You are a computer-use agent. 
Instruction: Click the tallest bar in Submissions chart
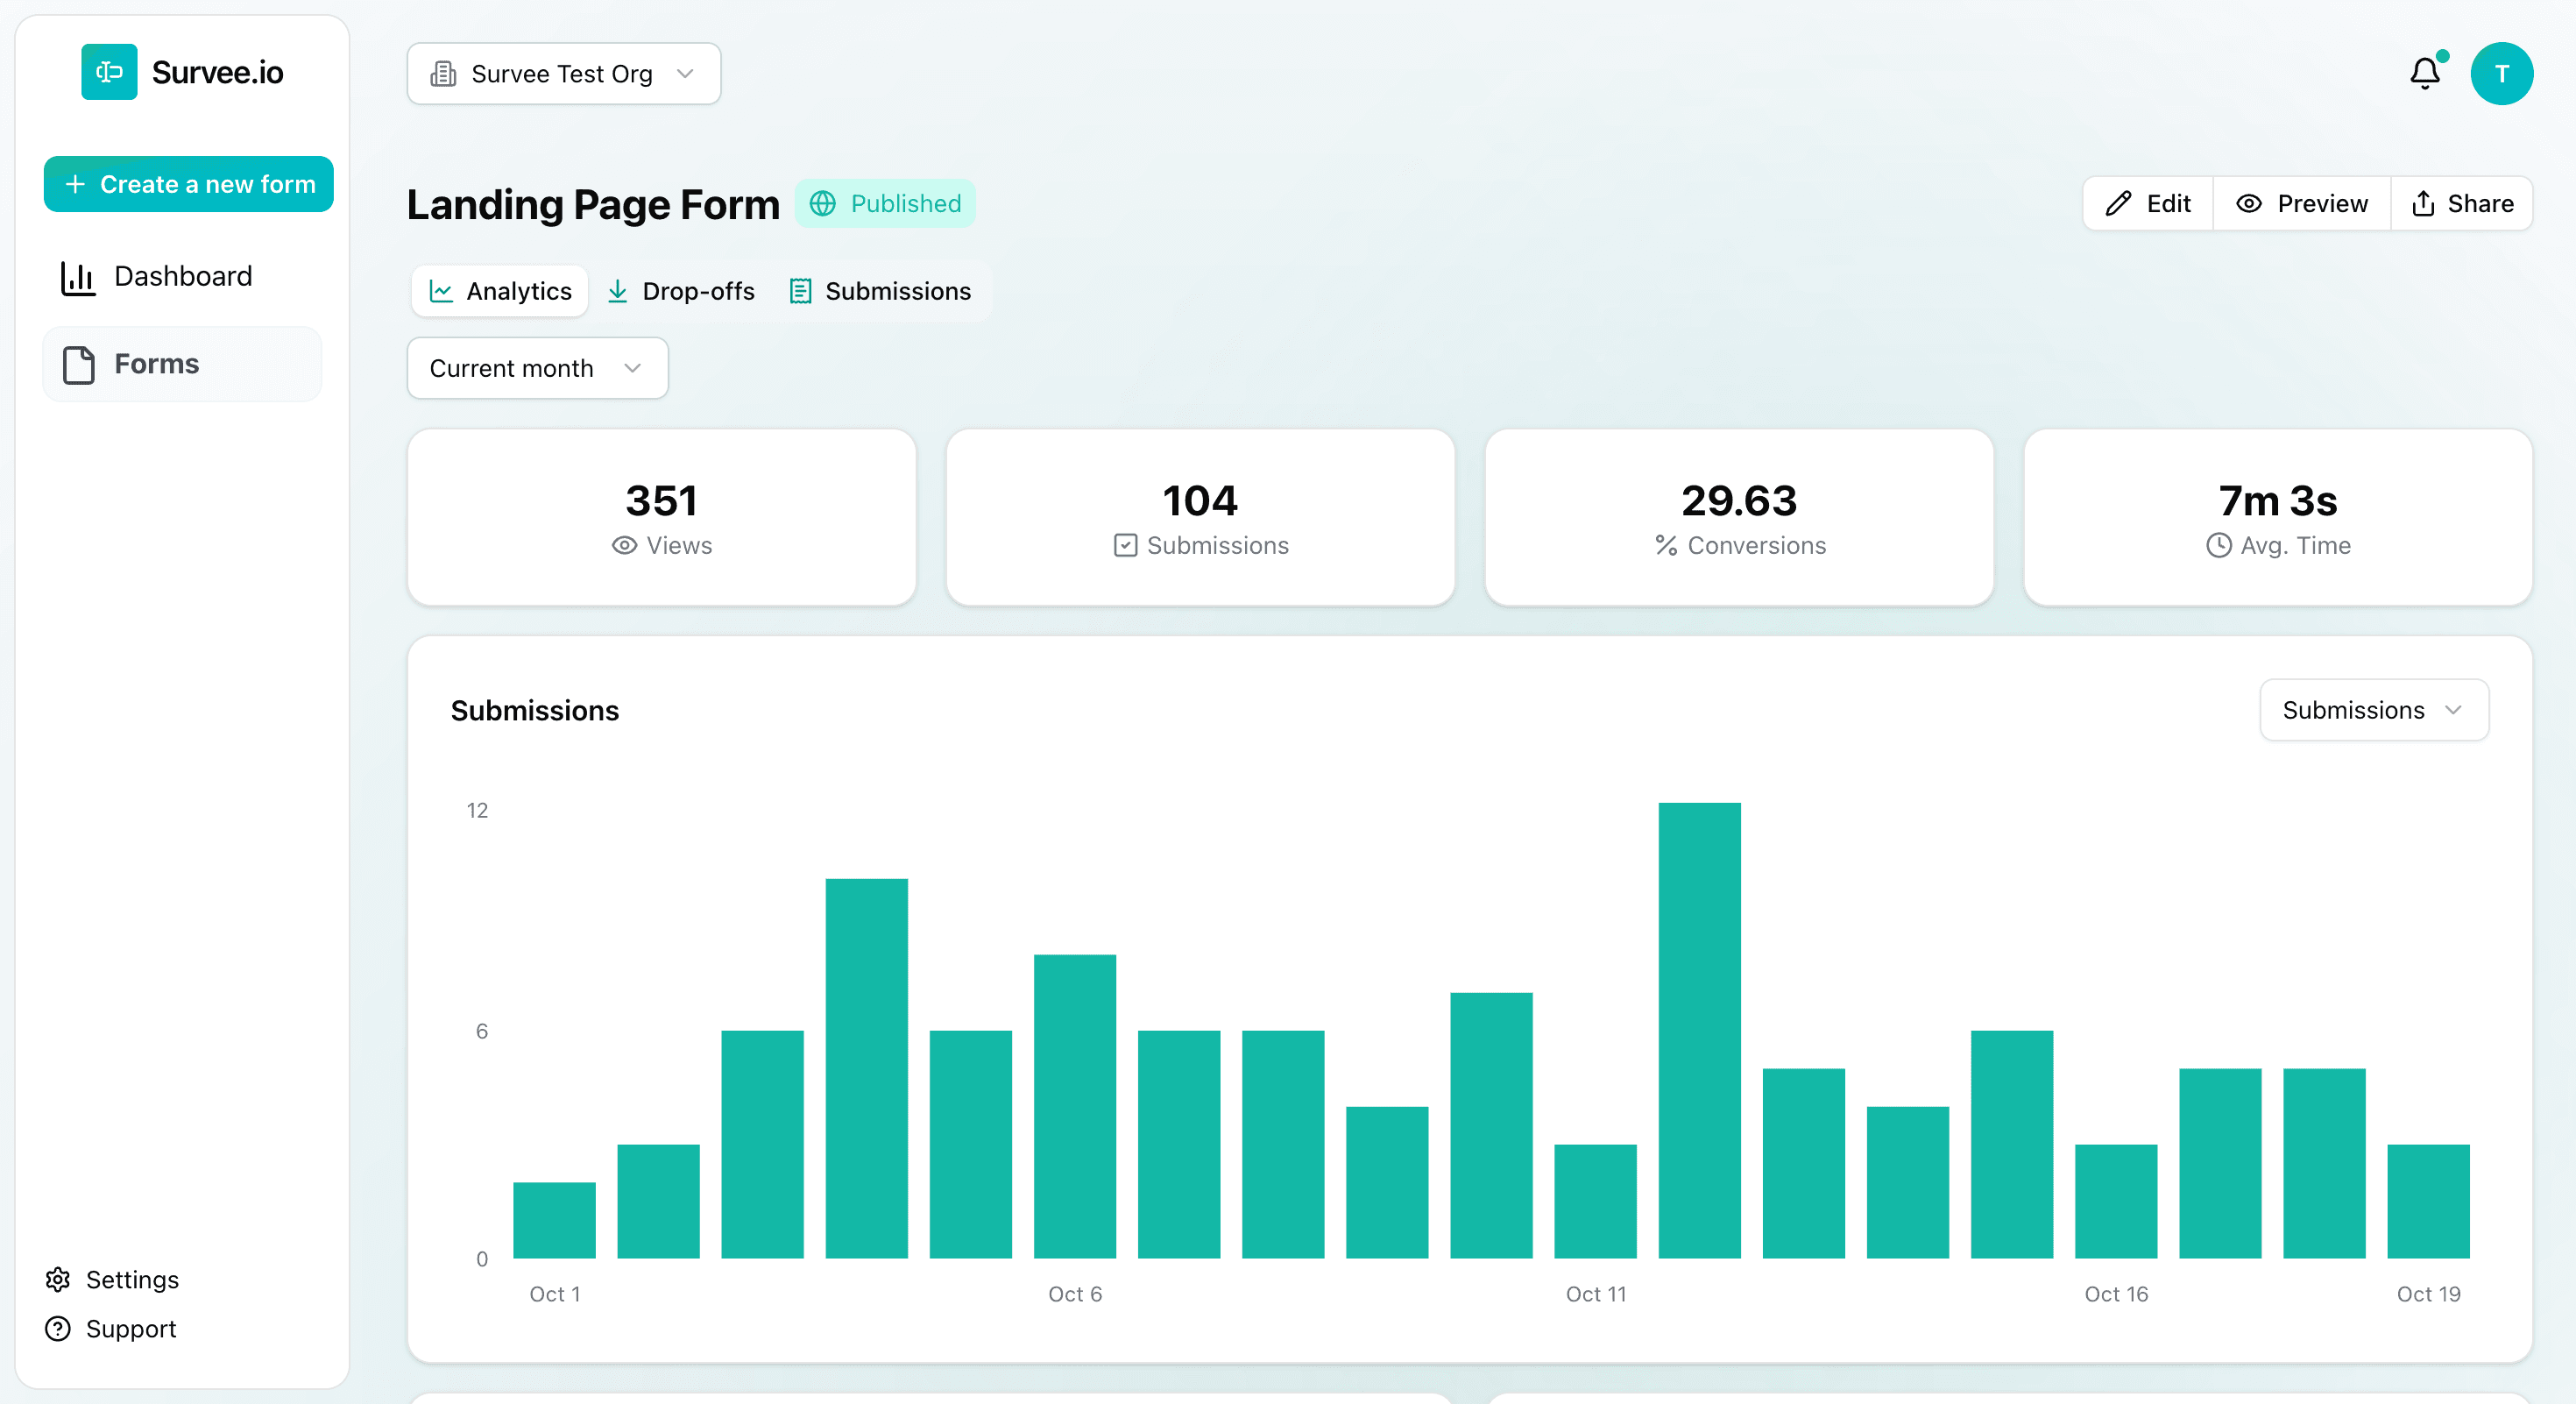pos(1698,1030)
